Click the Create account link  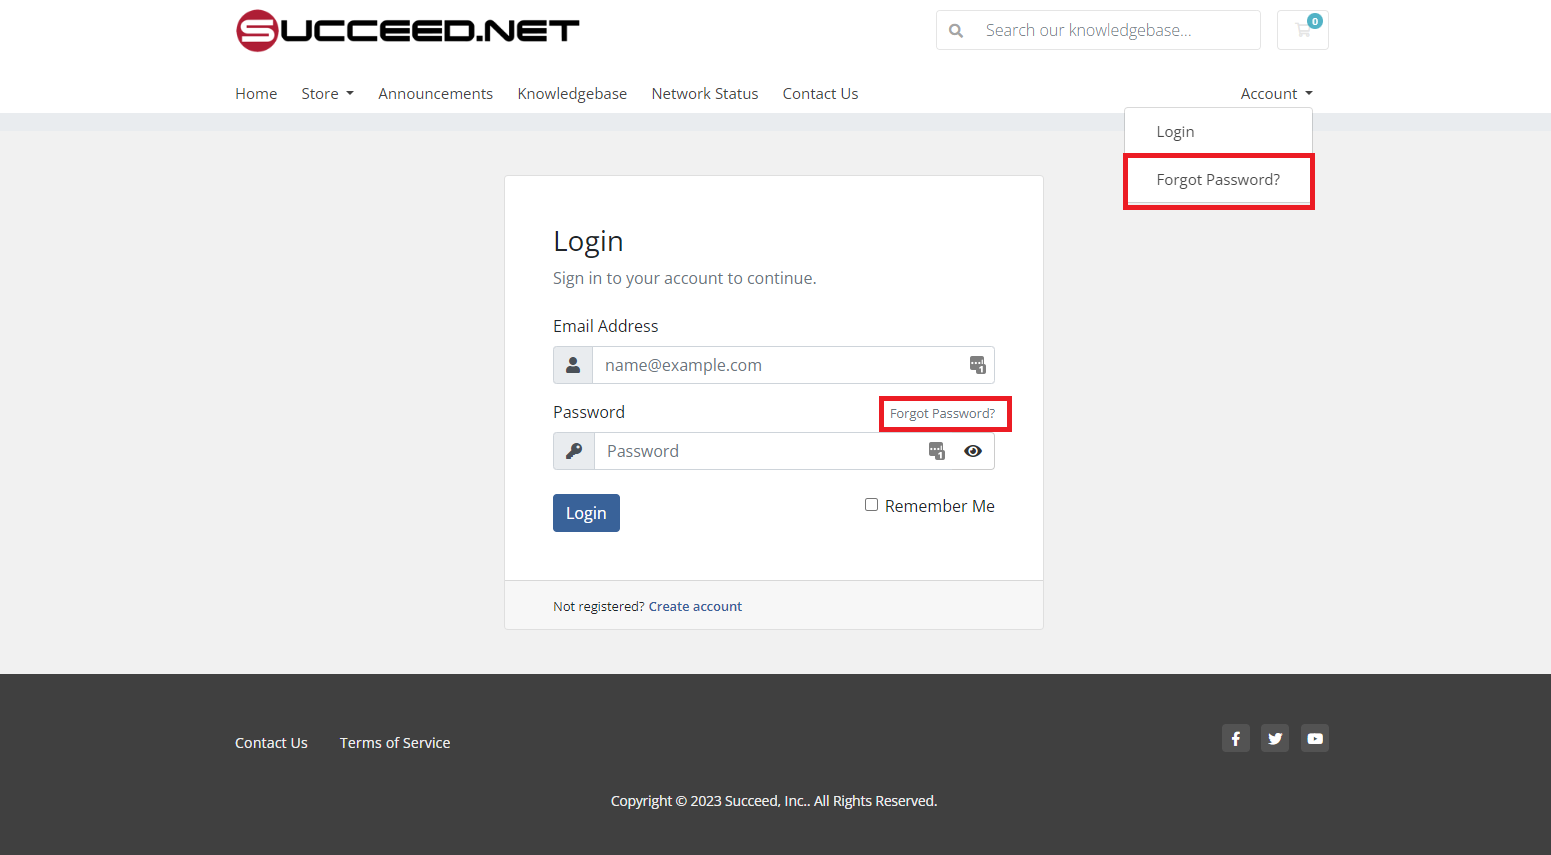695,606
